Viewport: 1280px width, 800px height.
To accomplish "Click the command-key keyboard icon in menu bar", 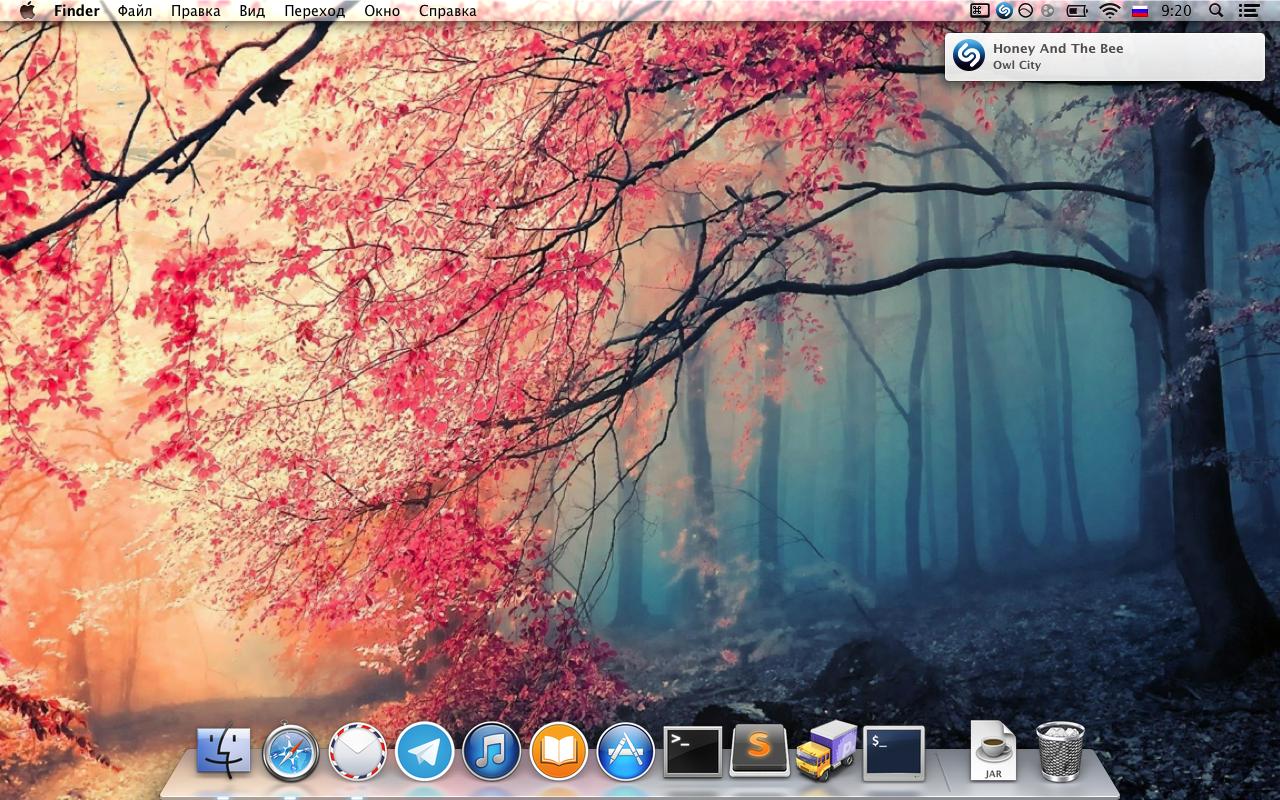I will tap(980, 11).
